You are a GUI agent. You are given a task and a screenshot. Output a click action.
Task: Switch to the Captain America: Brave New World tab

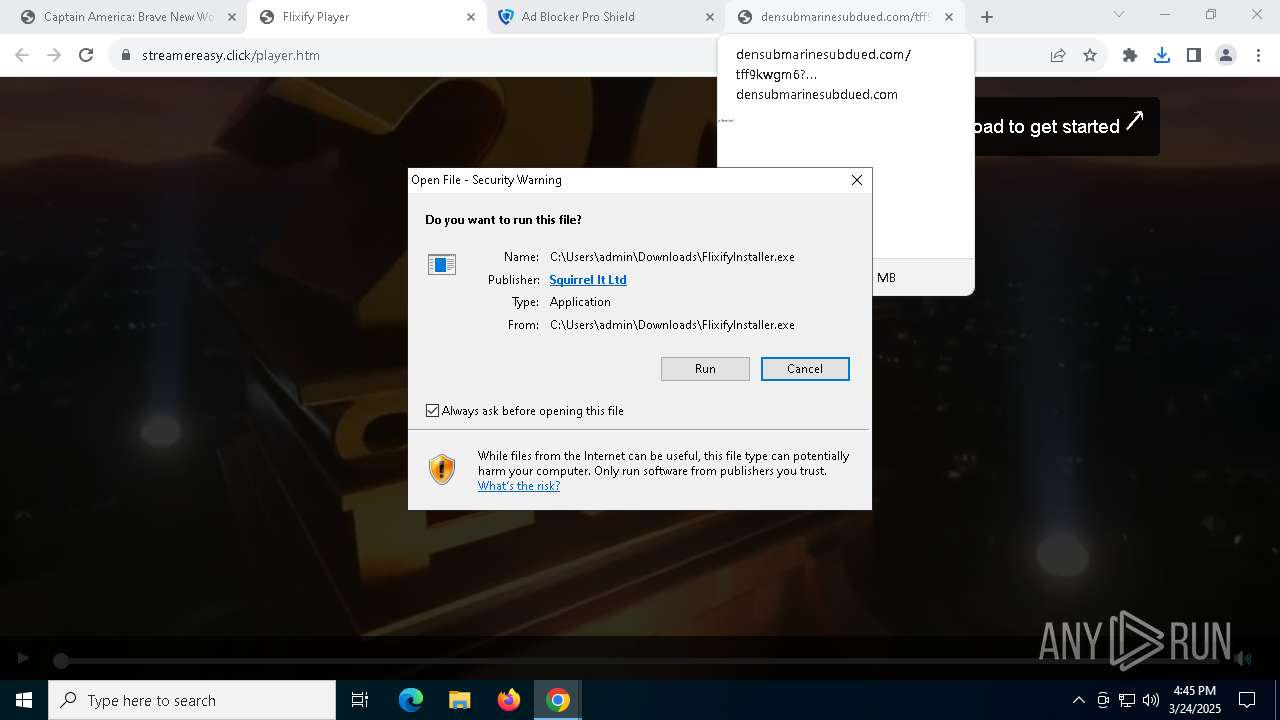[x=128, y=17]
